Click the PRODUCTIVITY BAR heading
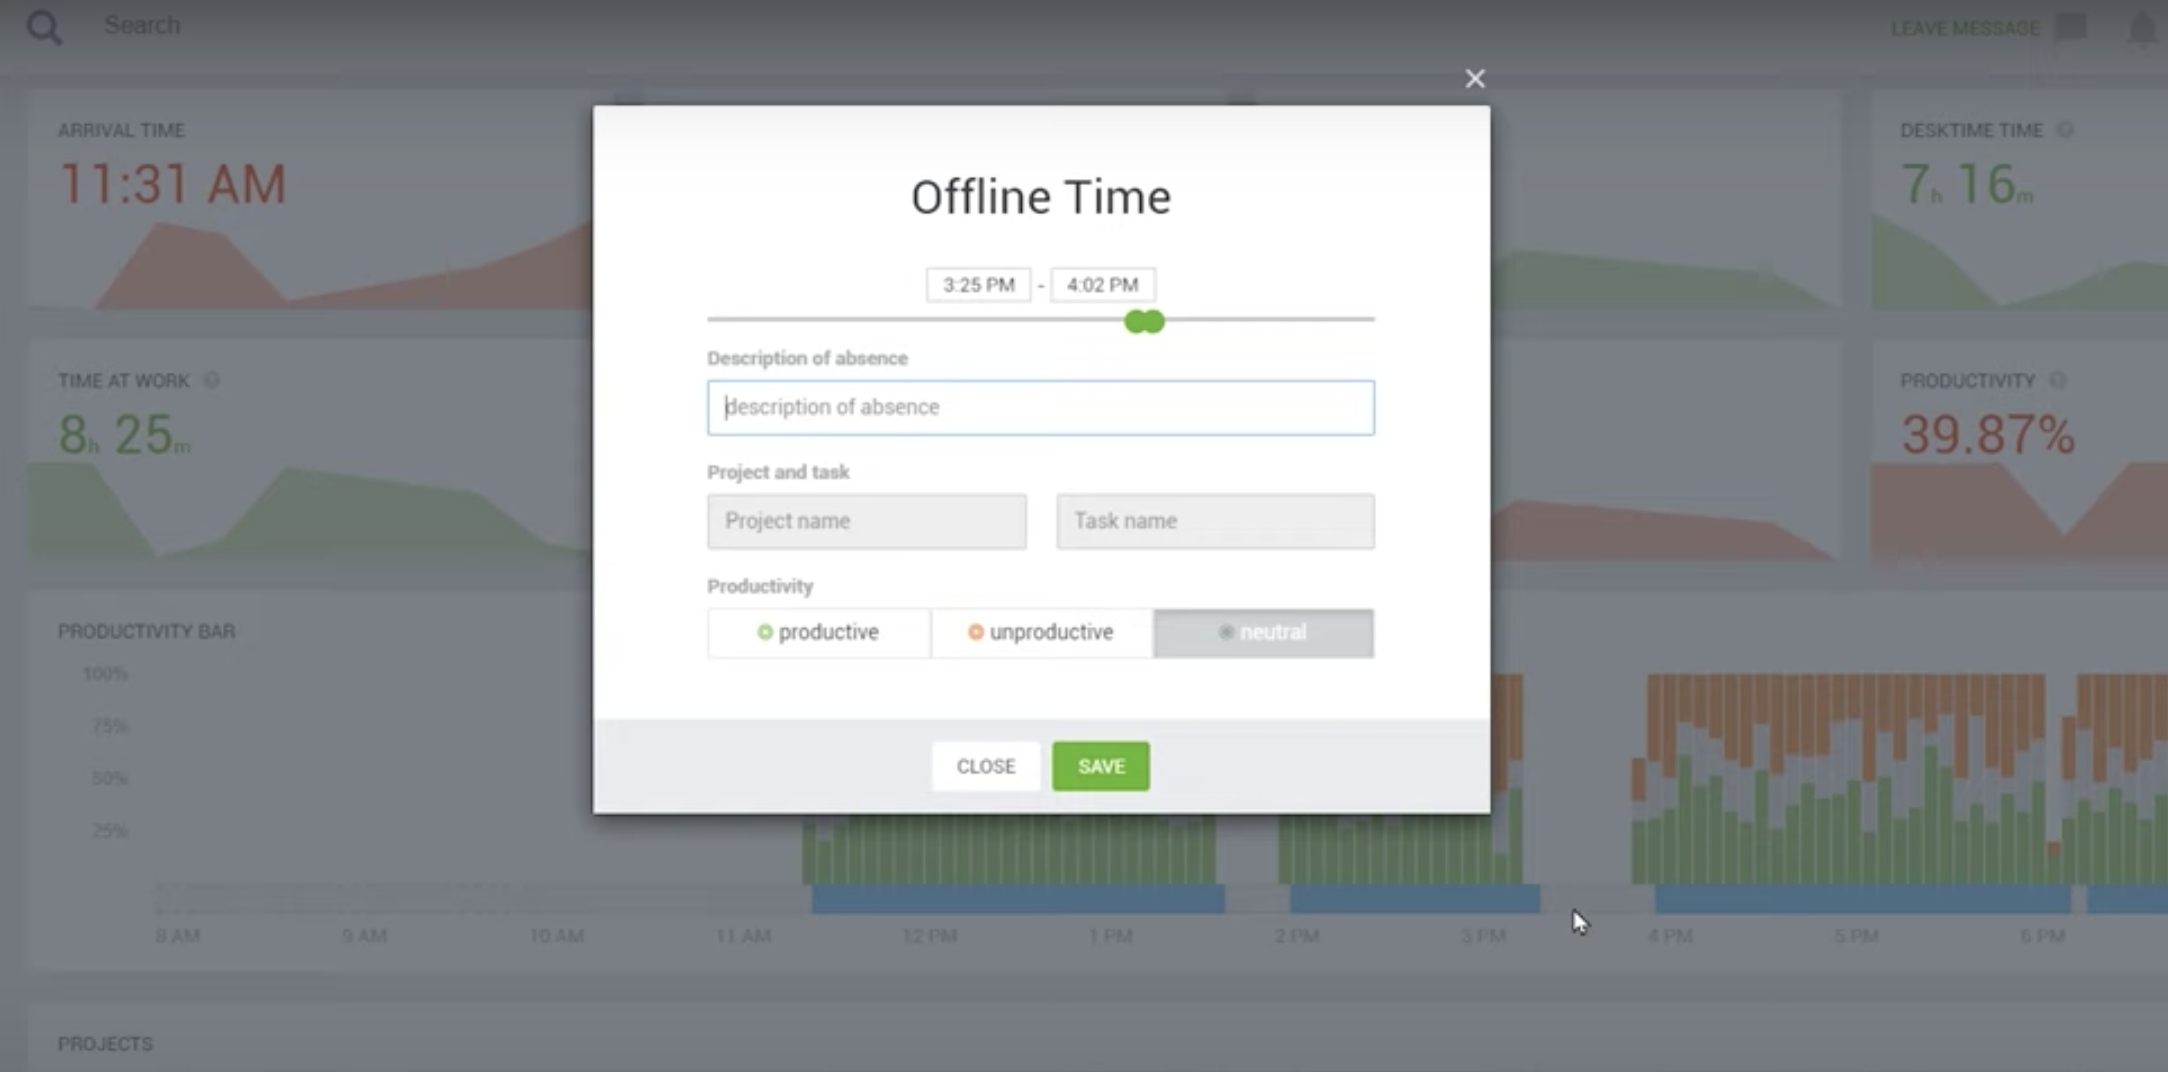The height and width of the screenshot is (1072, 2168). (146, 631)
